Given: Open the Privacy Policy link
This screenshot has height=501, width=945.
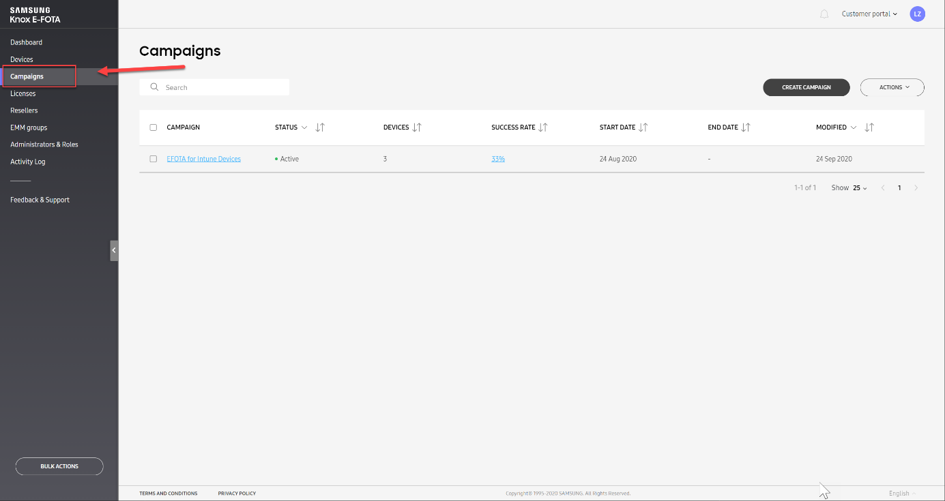Looking at the screenshot, I should [x=237, y=493].
